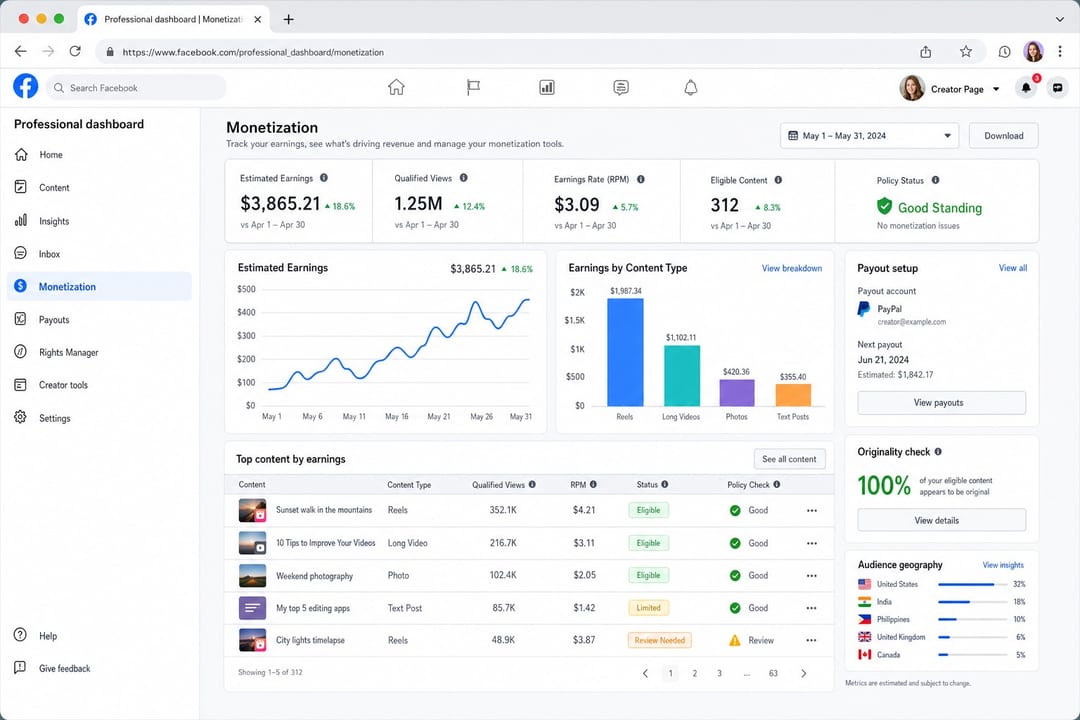
Task: Click the Facebook logo icon
Action: click(25, 87)
